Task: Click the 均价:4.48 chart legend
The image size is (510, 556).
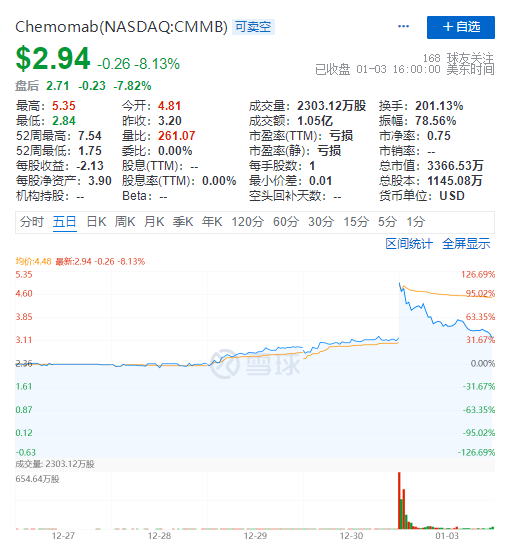Action: (33, 262)
